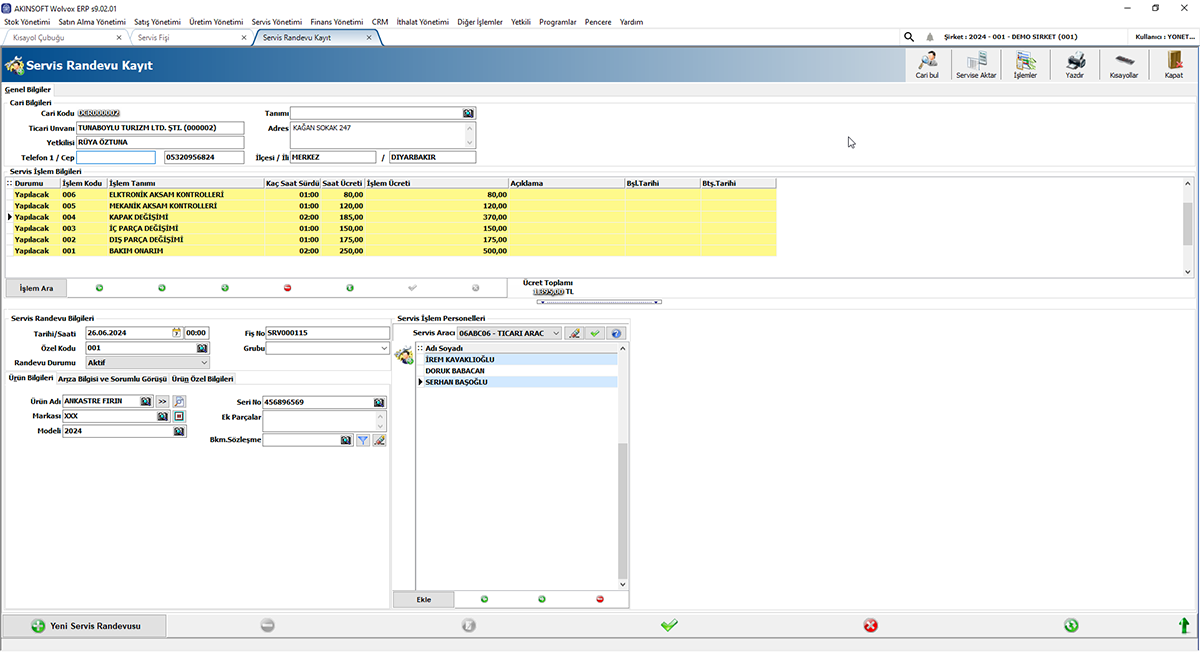
Task: Click the green checkmark save button at bottom
Action: 669,626
